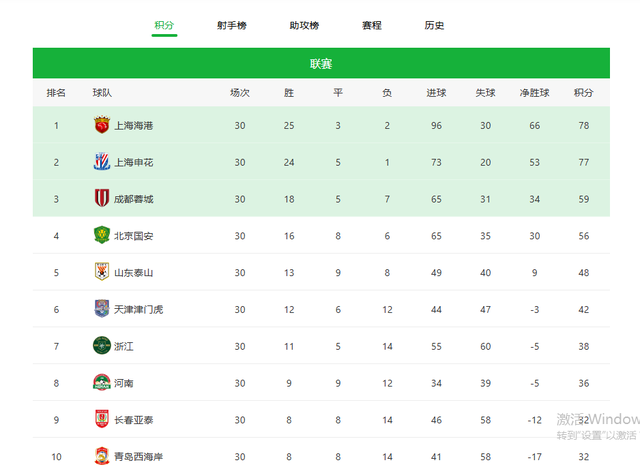Open the 助攻榜 tab

[304, 26]
